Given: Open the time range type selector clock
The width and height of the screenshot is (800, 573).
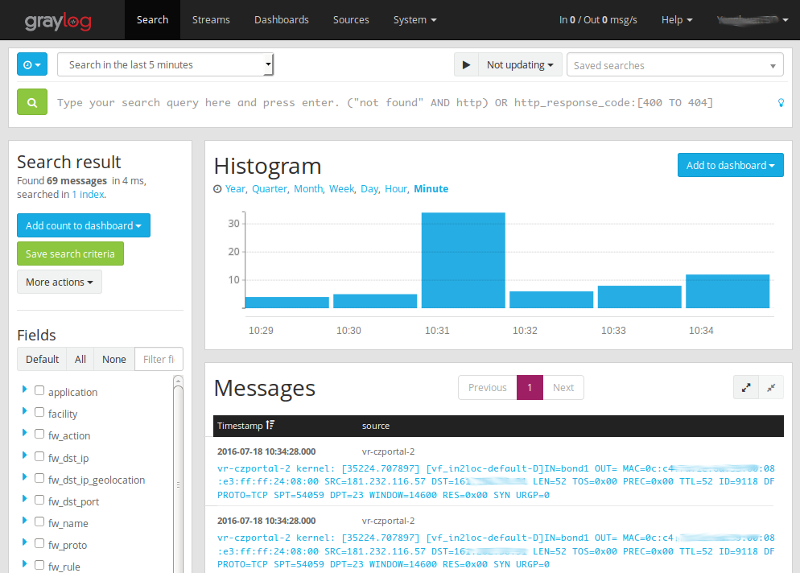Looking at the screenshot, I should (32, 65).
